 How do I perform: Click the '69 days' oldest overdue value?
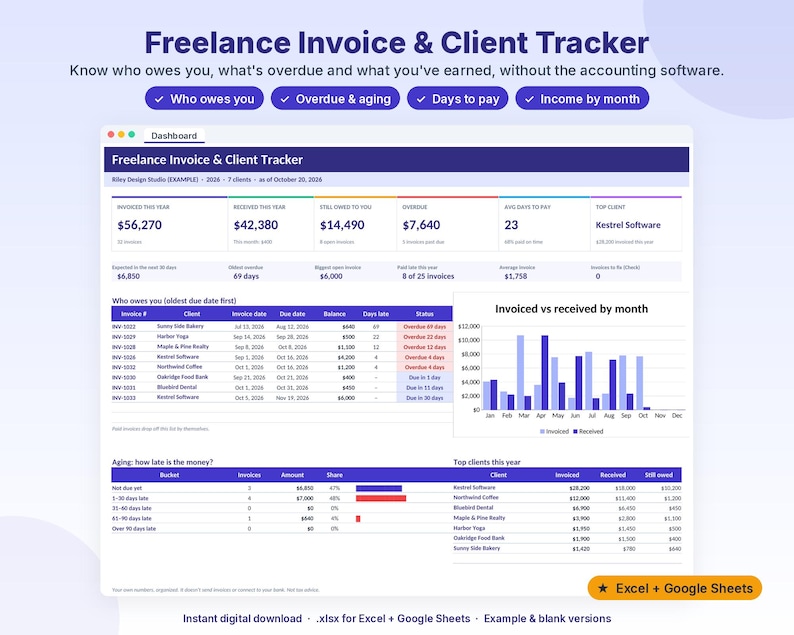pyautogui.click(x=246, y=276)
